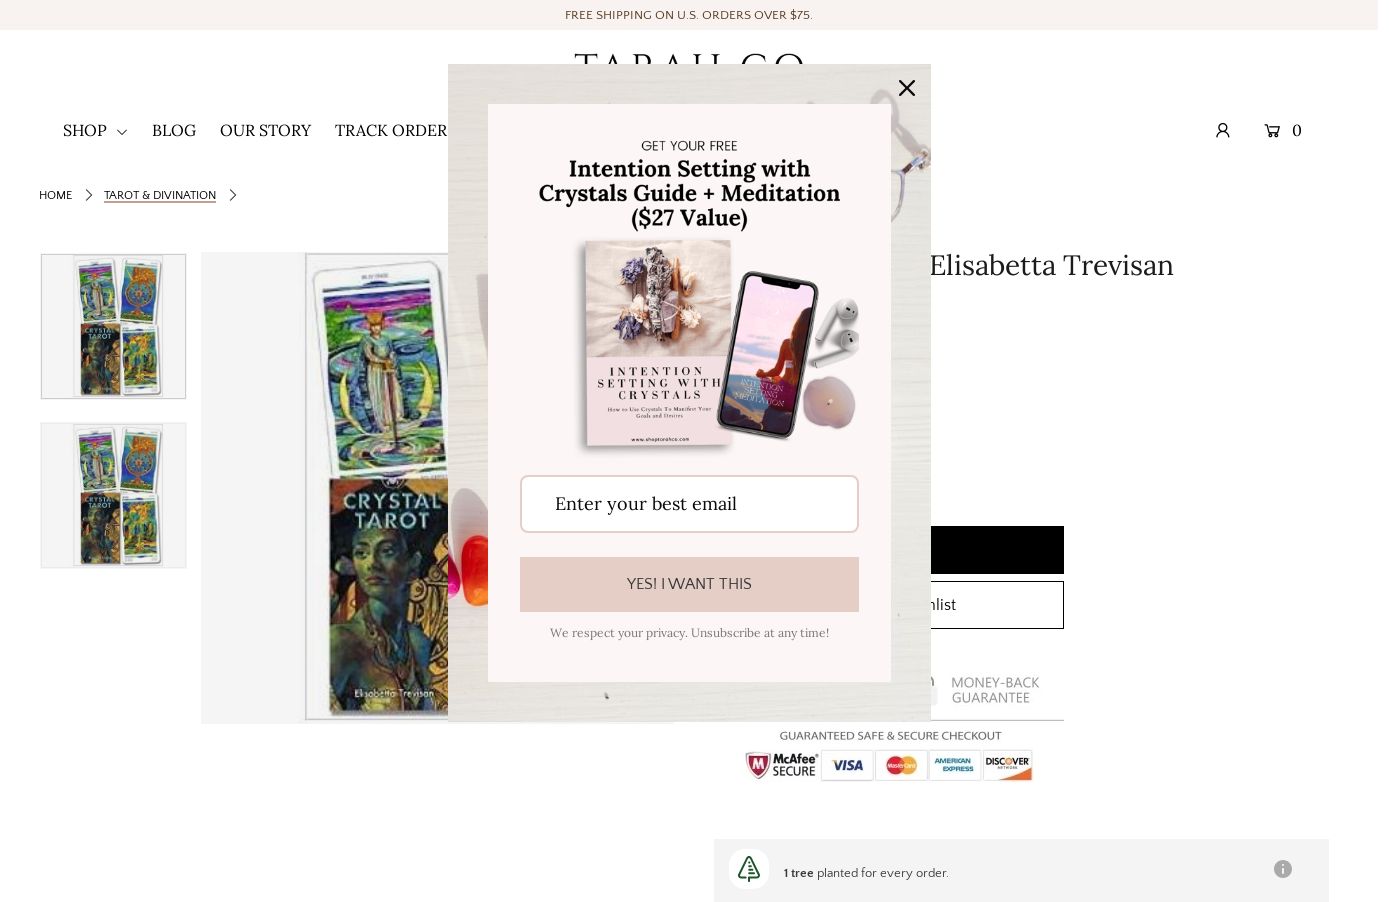1389x902 pixels.
Task: Click chevron after HOME breadcrumb
Action: (x=88, y=195)
